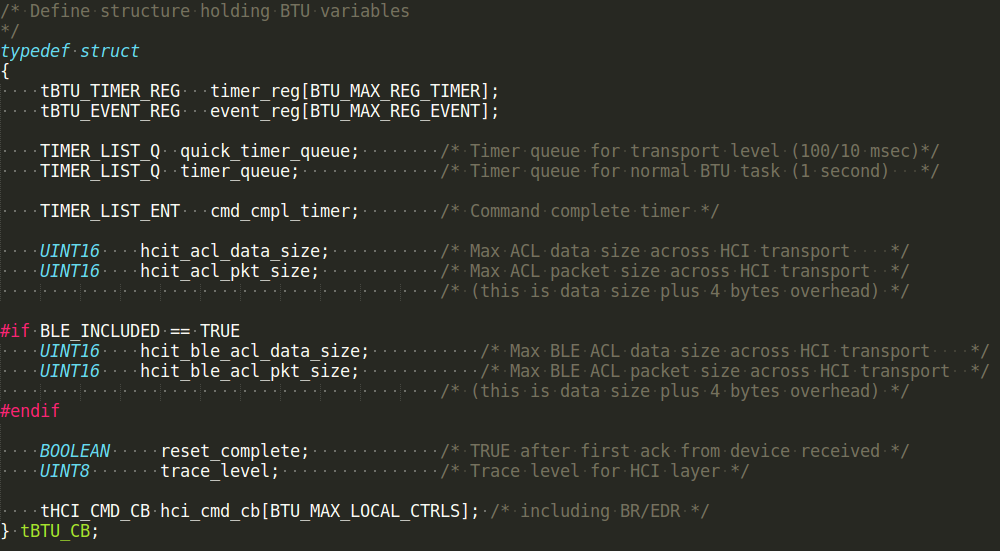Click the #if BLE_INCLUDED directive
The width and height of the screenshot is (1000, 551).
120,331
